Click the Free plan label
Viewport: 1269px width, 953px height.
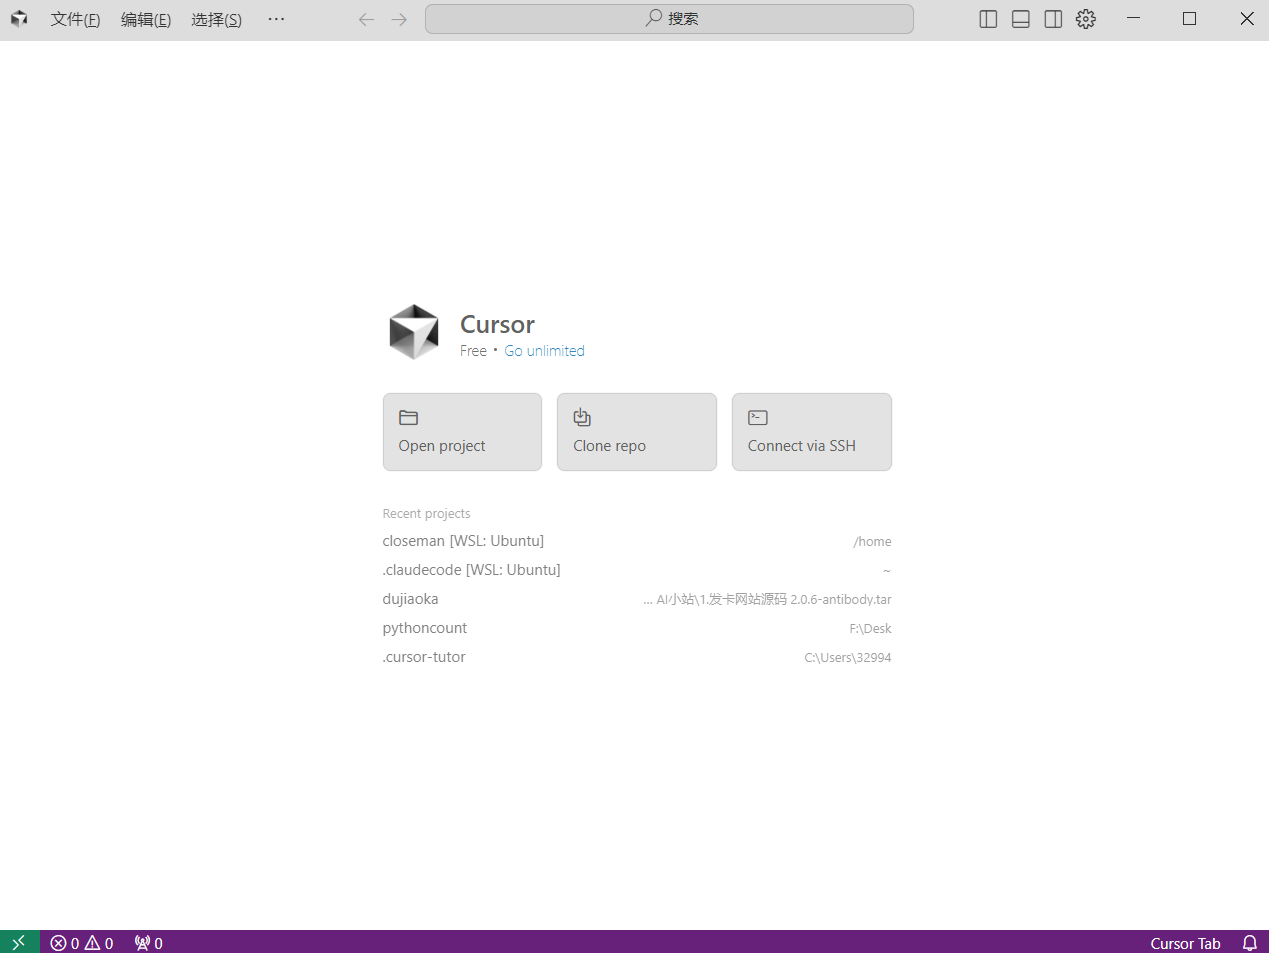pyautogui.click(x=473, y=351)
